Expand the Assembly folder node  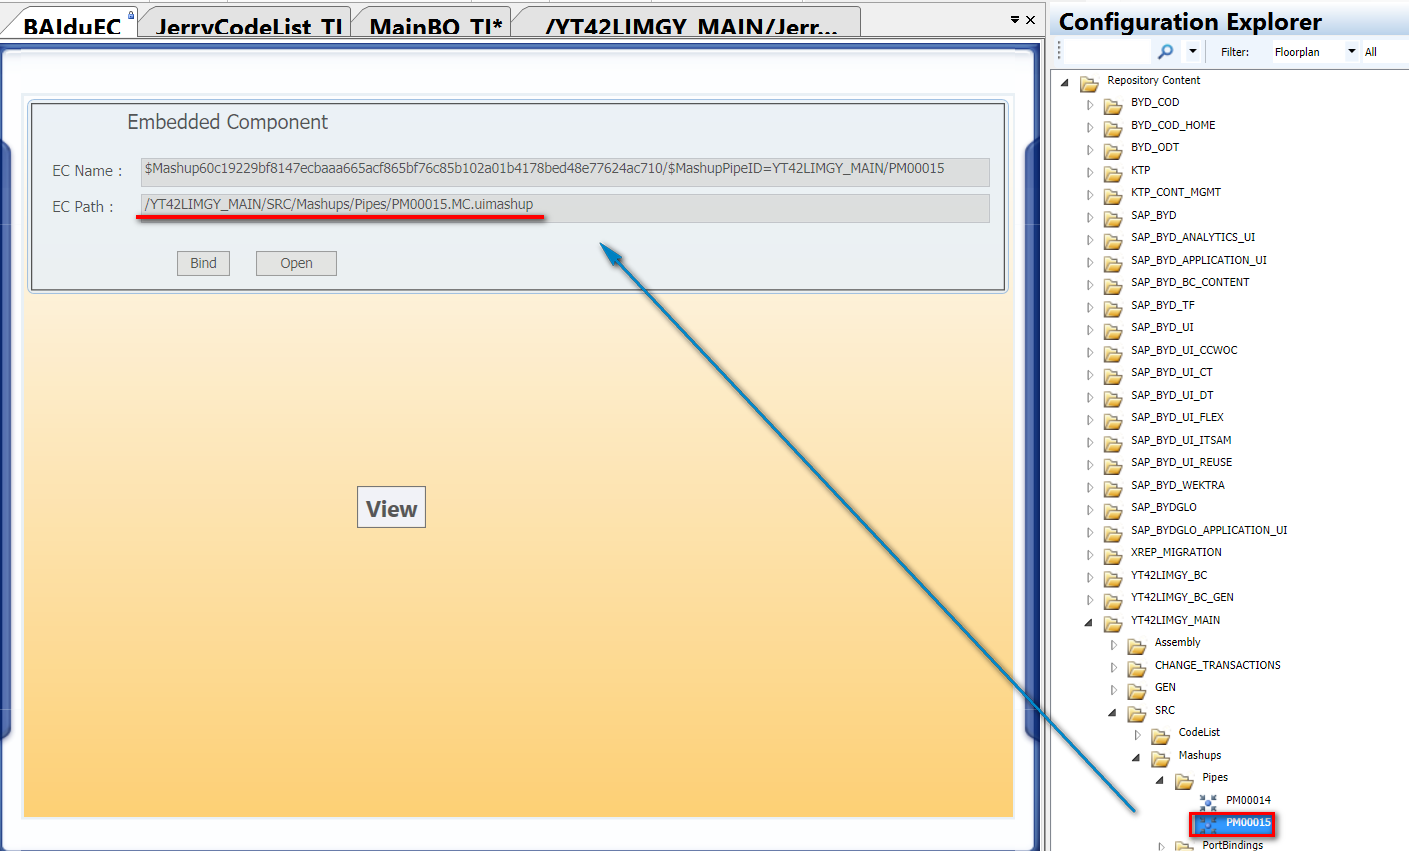(1114, 645)
